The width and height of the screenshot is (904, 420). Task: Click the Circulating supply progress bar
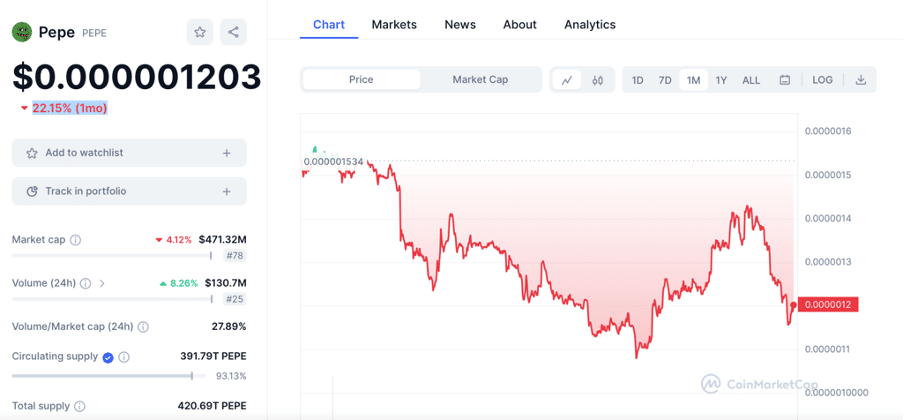(109, 376)
